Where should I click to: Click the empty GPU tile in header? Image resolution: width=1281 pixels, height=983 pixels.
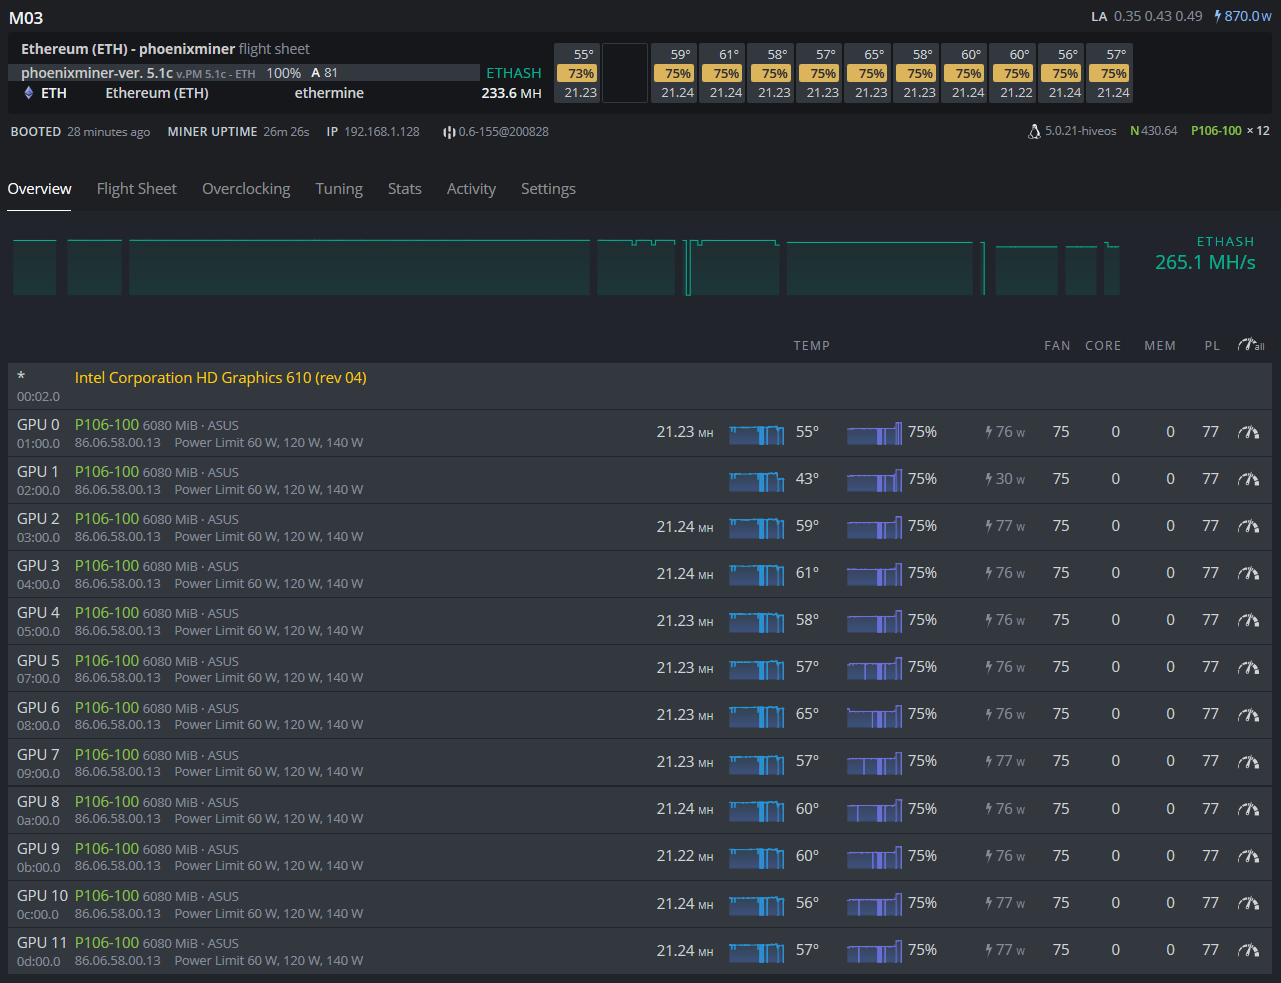pos(625,73)
